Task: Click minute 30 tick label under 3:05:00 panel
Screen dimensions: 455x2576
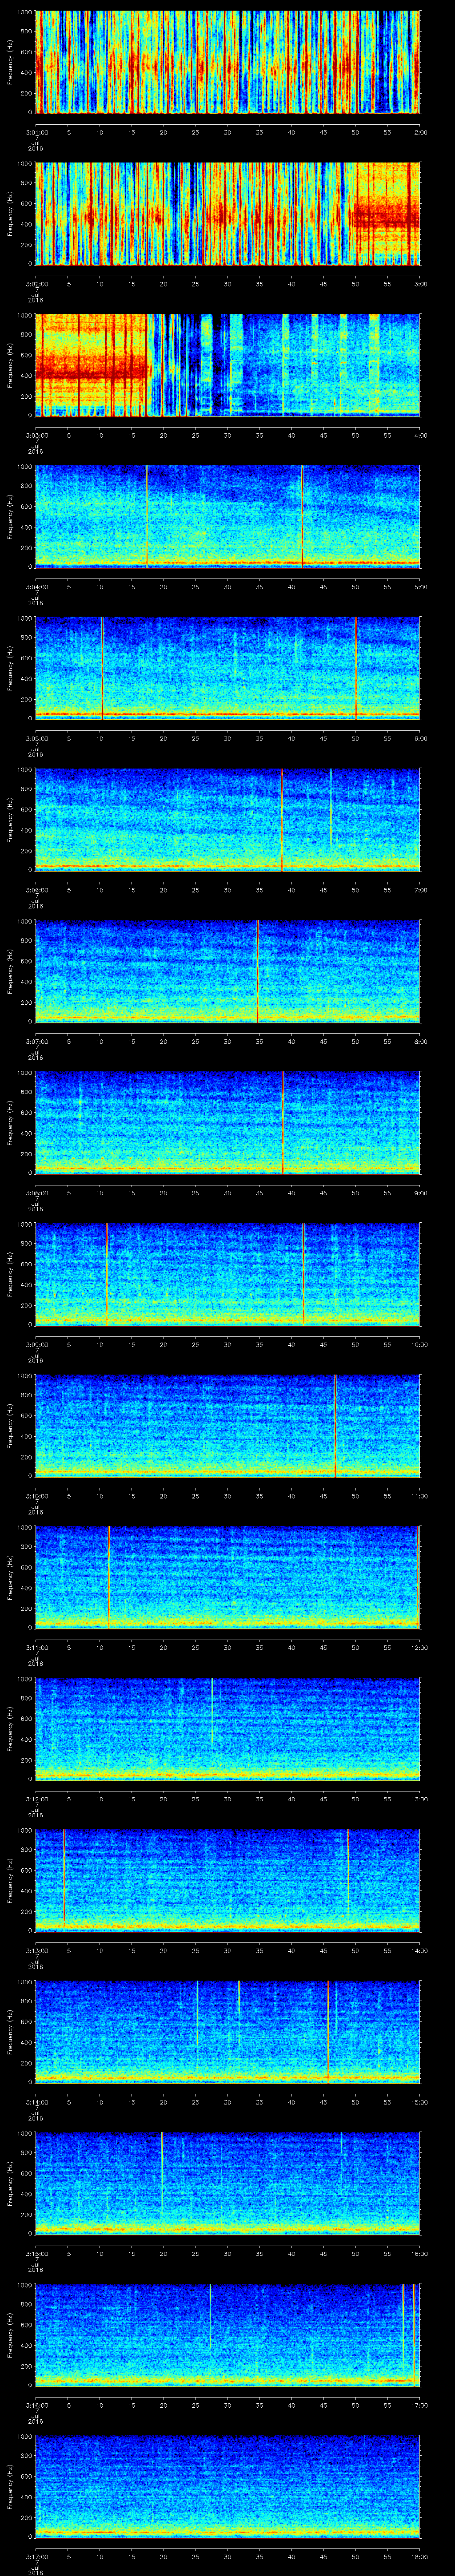Action: tap(227, 738)
